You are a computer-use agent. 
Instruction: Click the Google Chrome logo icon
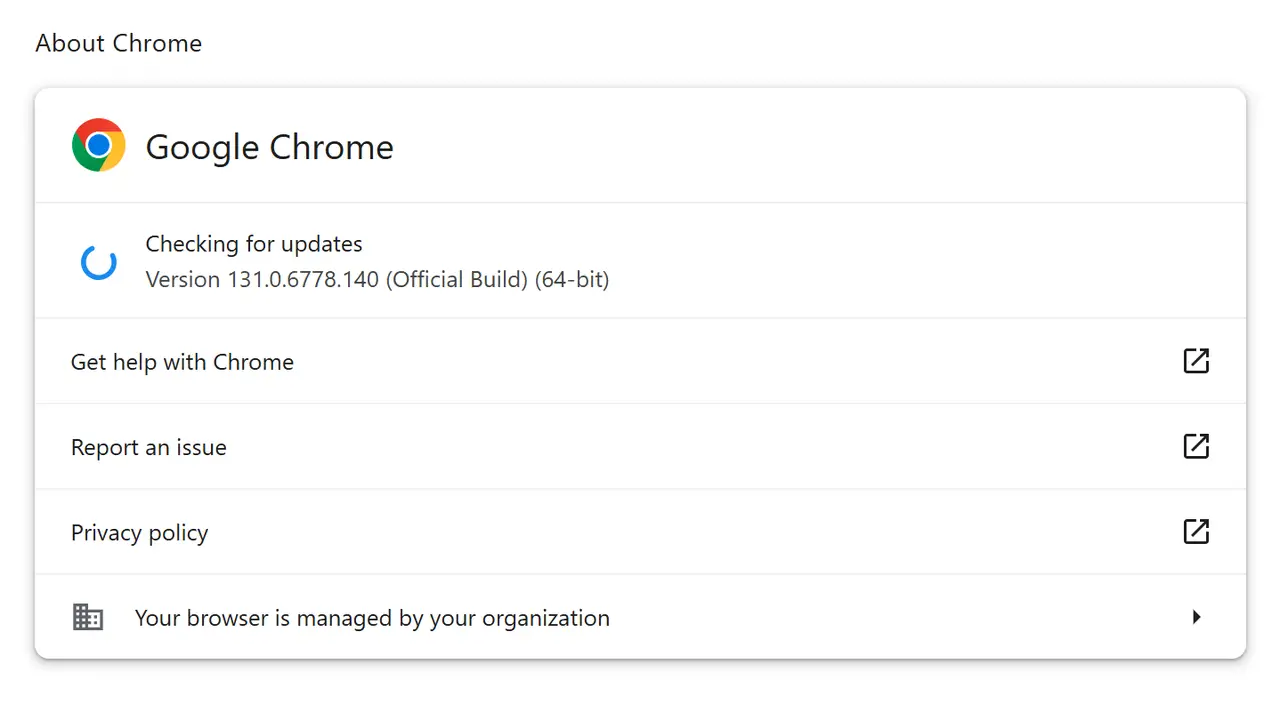pos(98,146)
